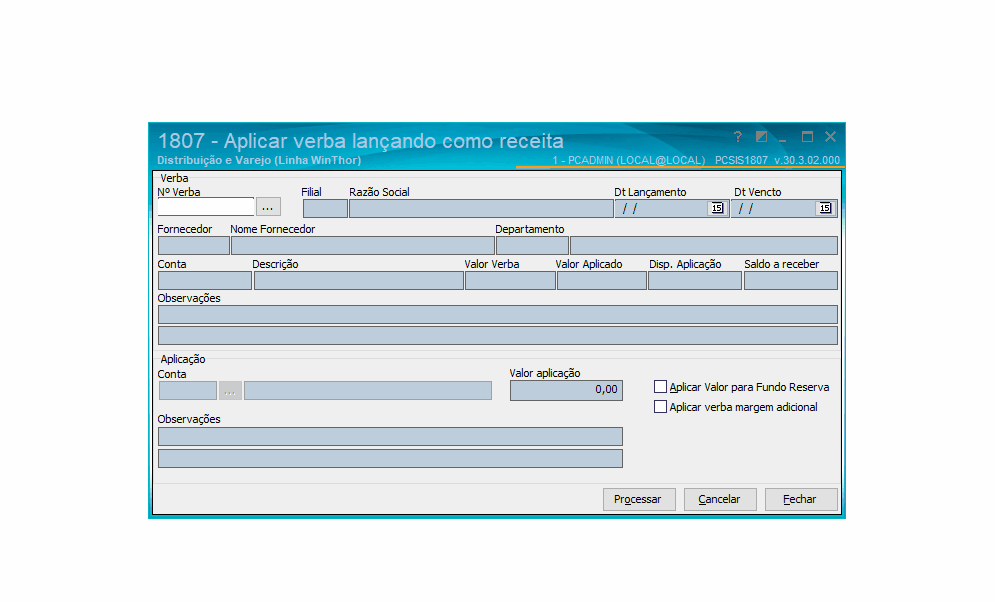Click the Nome Fornecedor field
The image size is (995, 602).
[362, 245]
